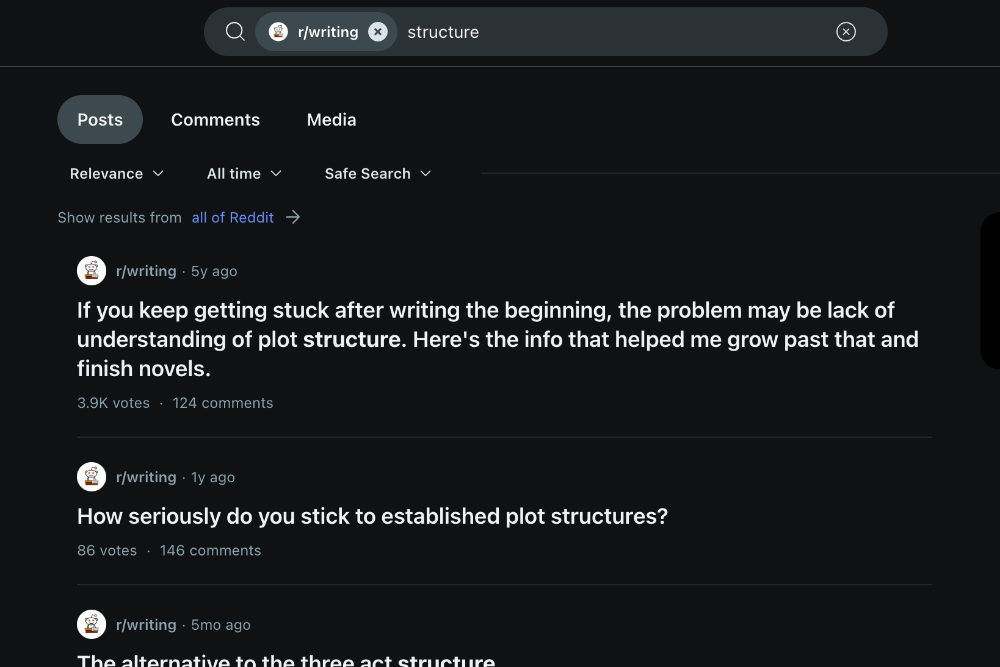The image size is (1000, 667).
Task: Open the All time filter dropdown
Action: [244, 174]
